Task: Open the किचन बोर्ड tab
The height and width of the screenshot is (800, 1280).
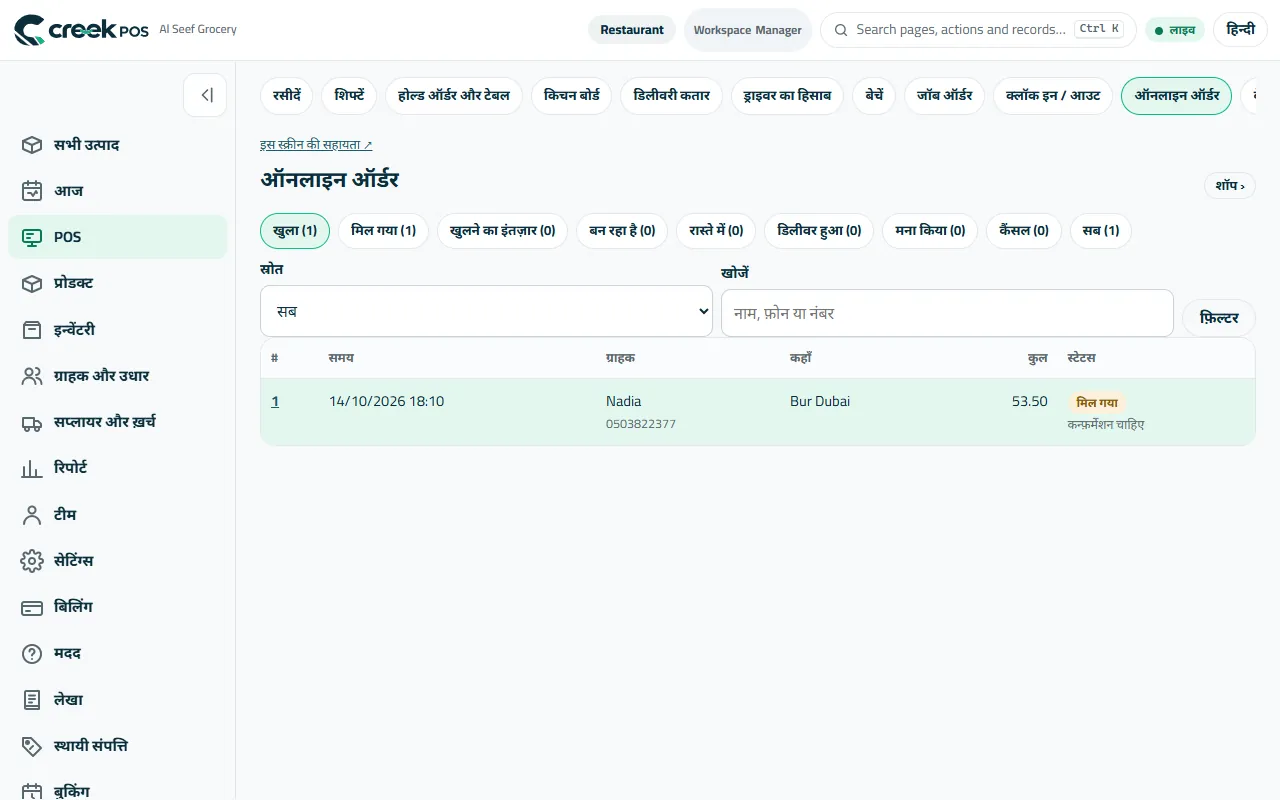Action: [572, 96]
